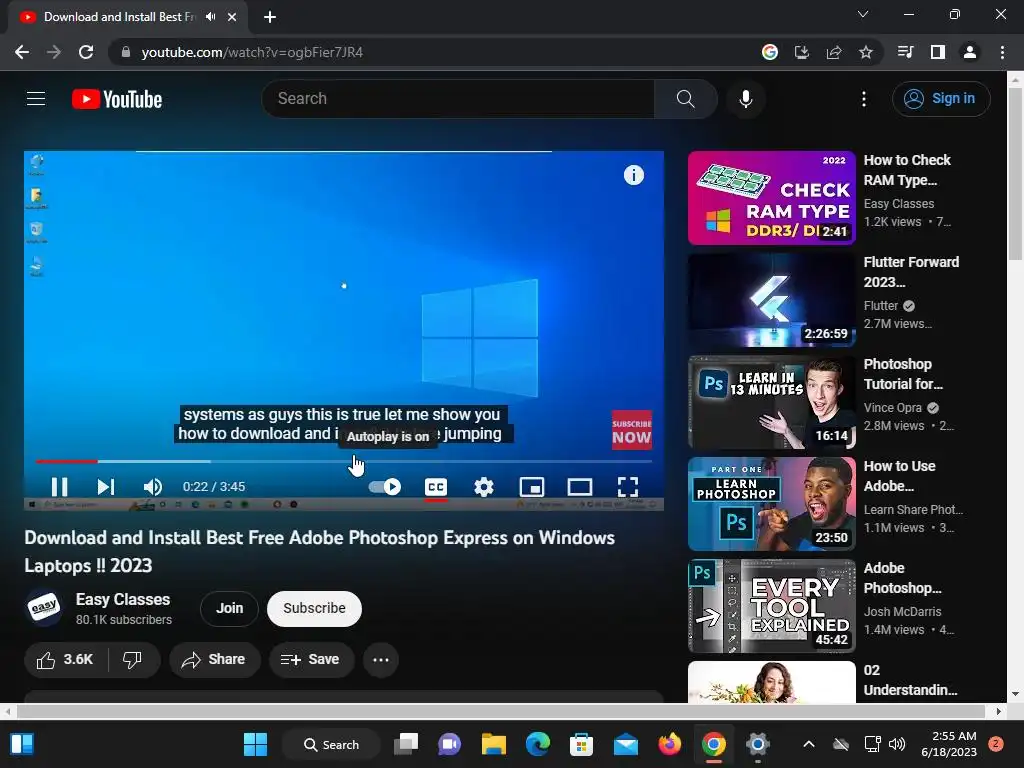Mute the tab via tab speaker icon
The width and height of the screenshot is (1024, 768).
(210, 17)
